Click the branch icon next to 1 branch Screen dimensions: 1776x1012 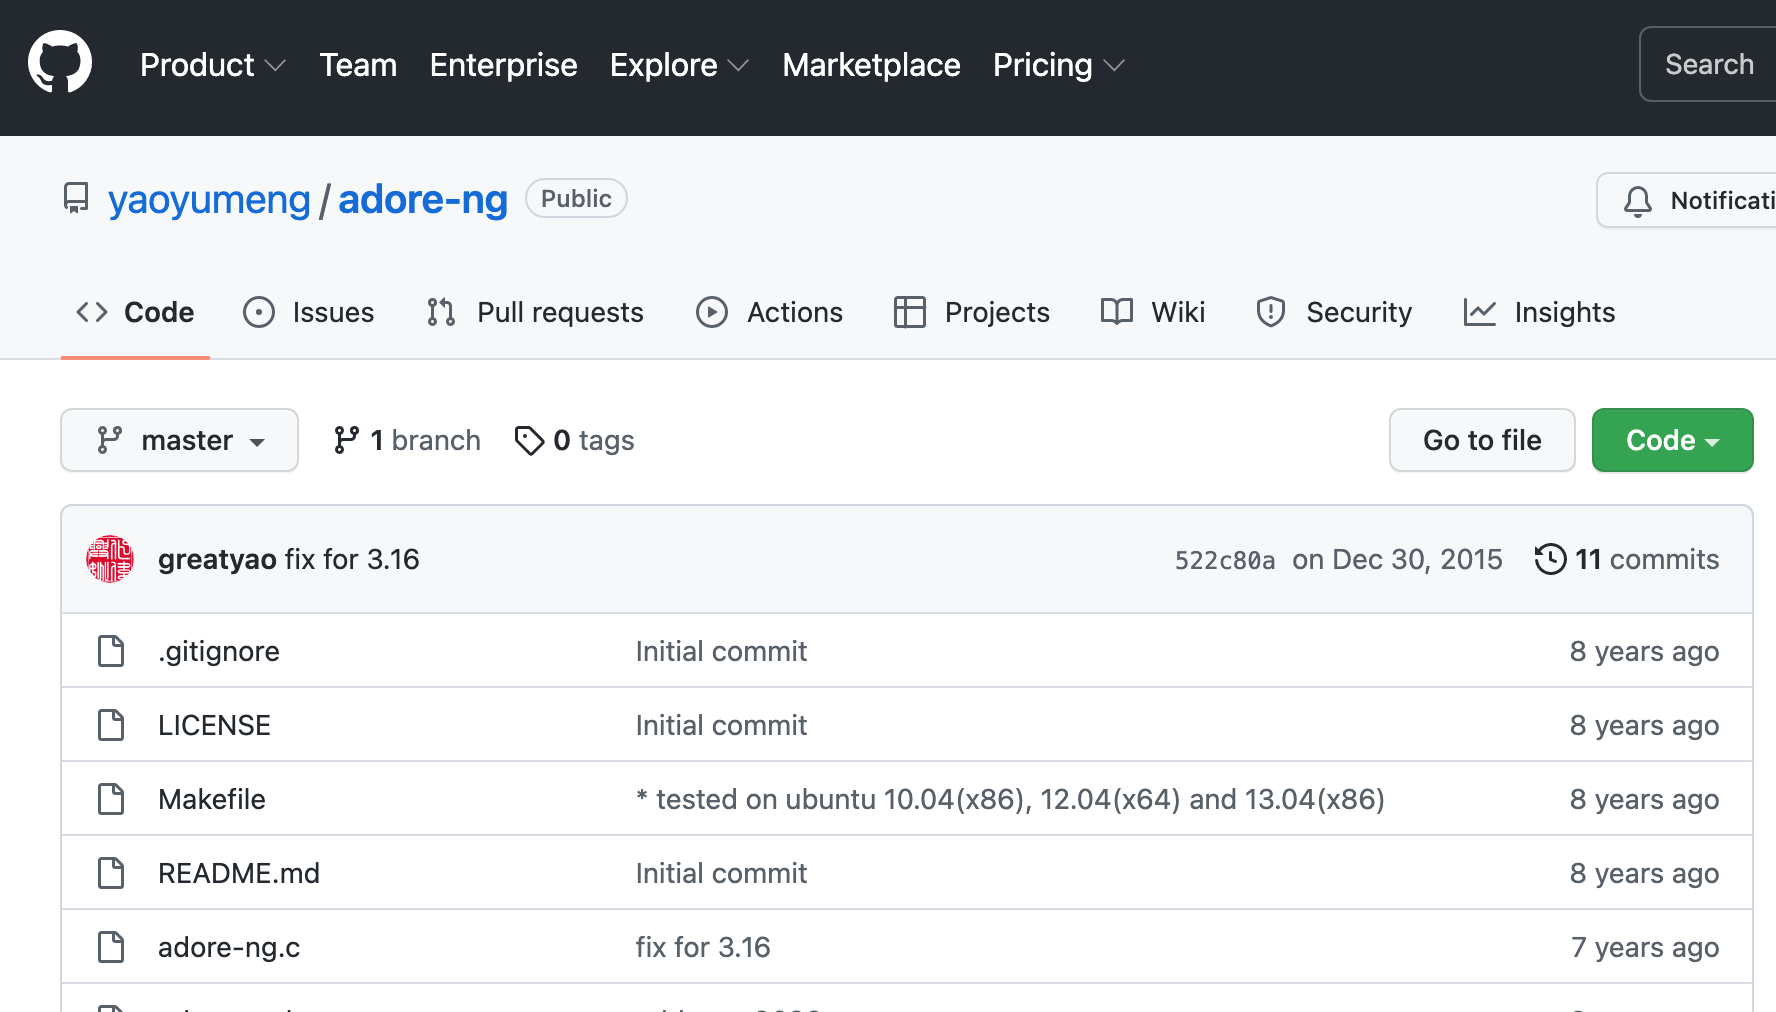[x=347, y=439]
